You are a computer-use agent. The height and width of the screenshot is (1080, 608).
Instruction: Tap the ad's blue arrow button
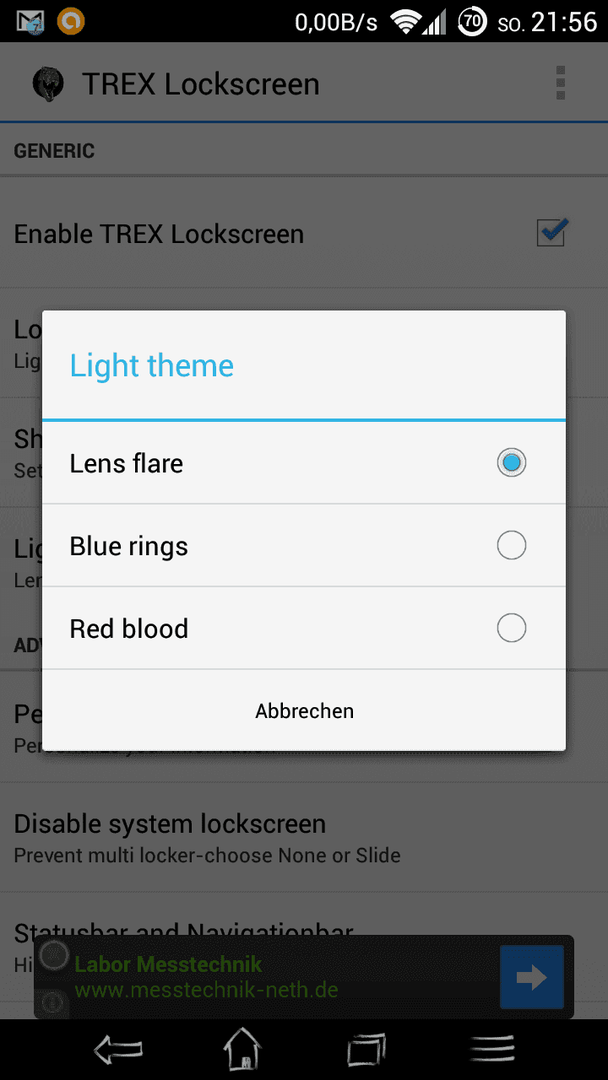pyautogui.click(x=532, y=977)
